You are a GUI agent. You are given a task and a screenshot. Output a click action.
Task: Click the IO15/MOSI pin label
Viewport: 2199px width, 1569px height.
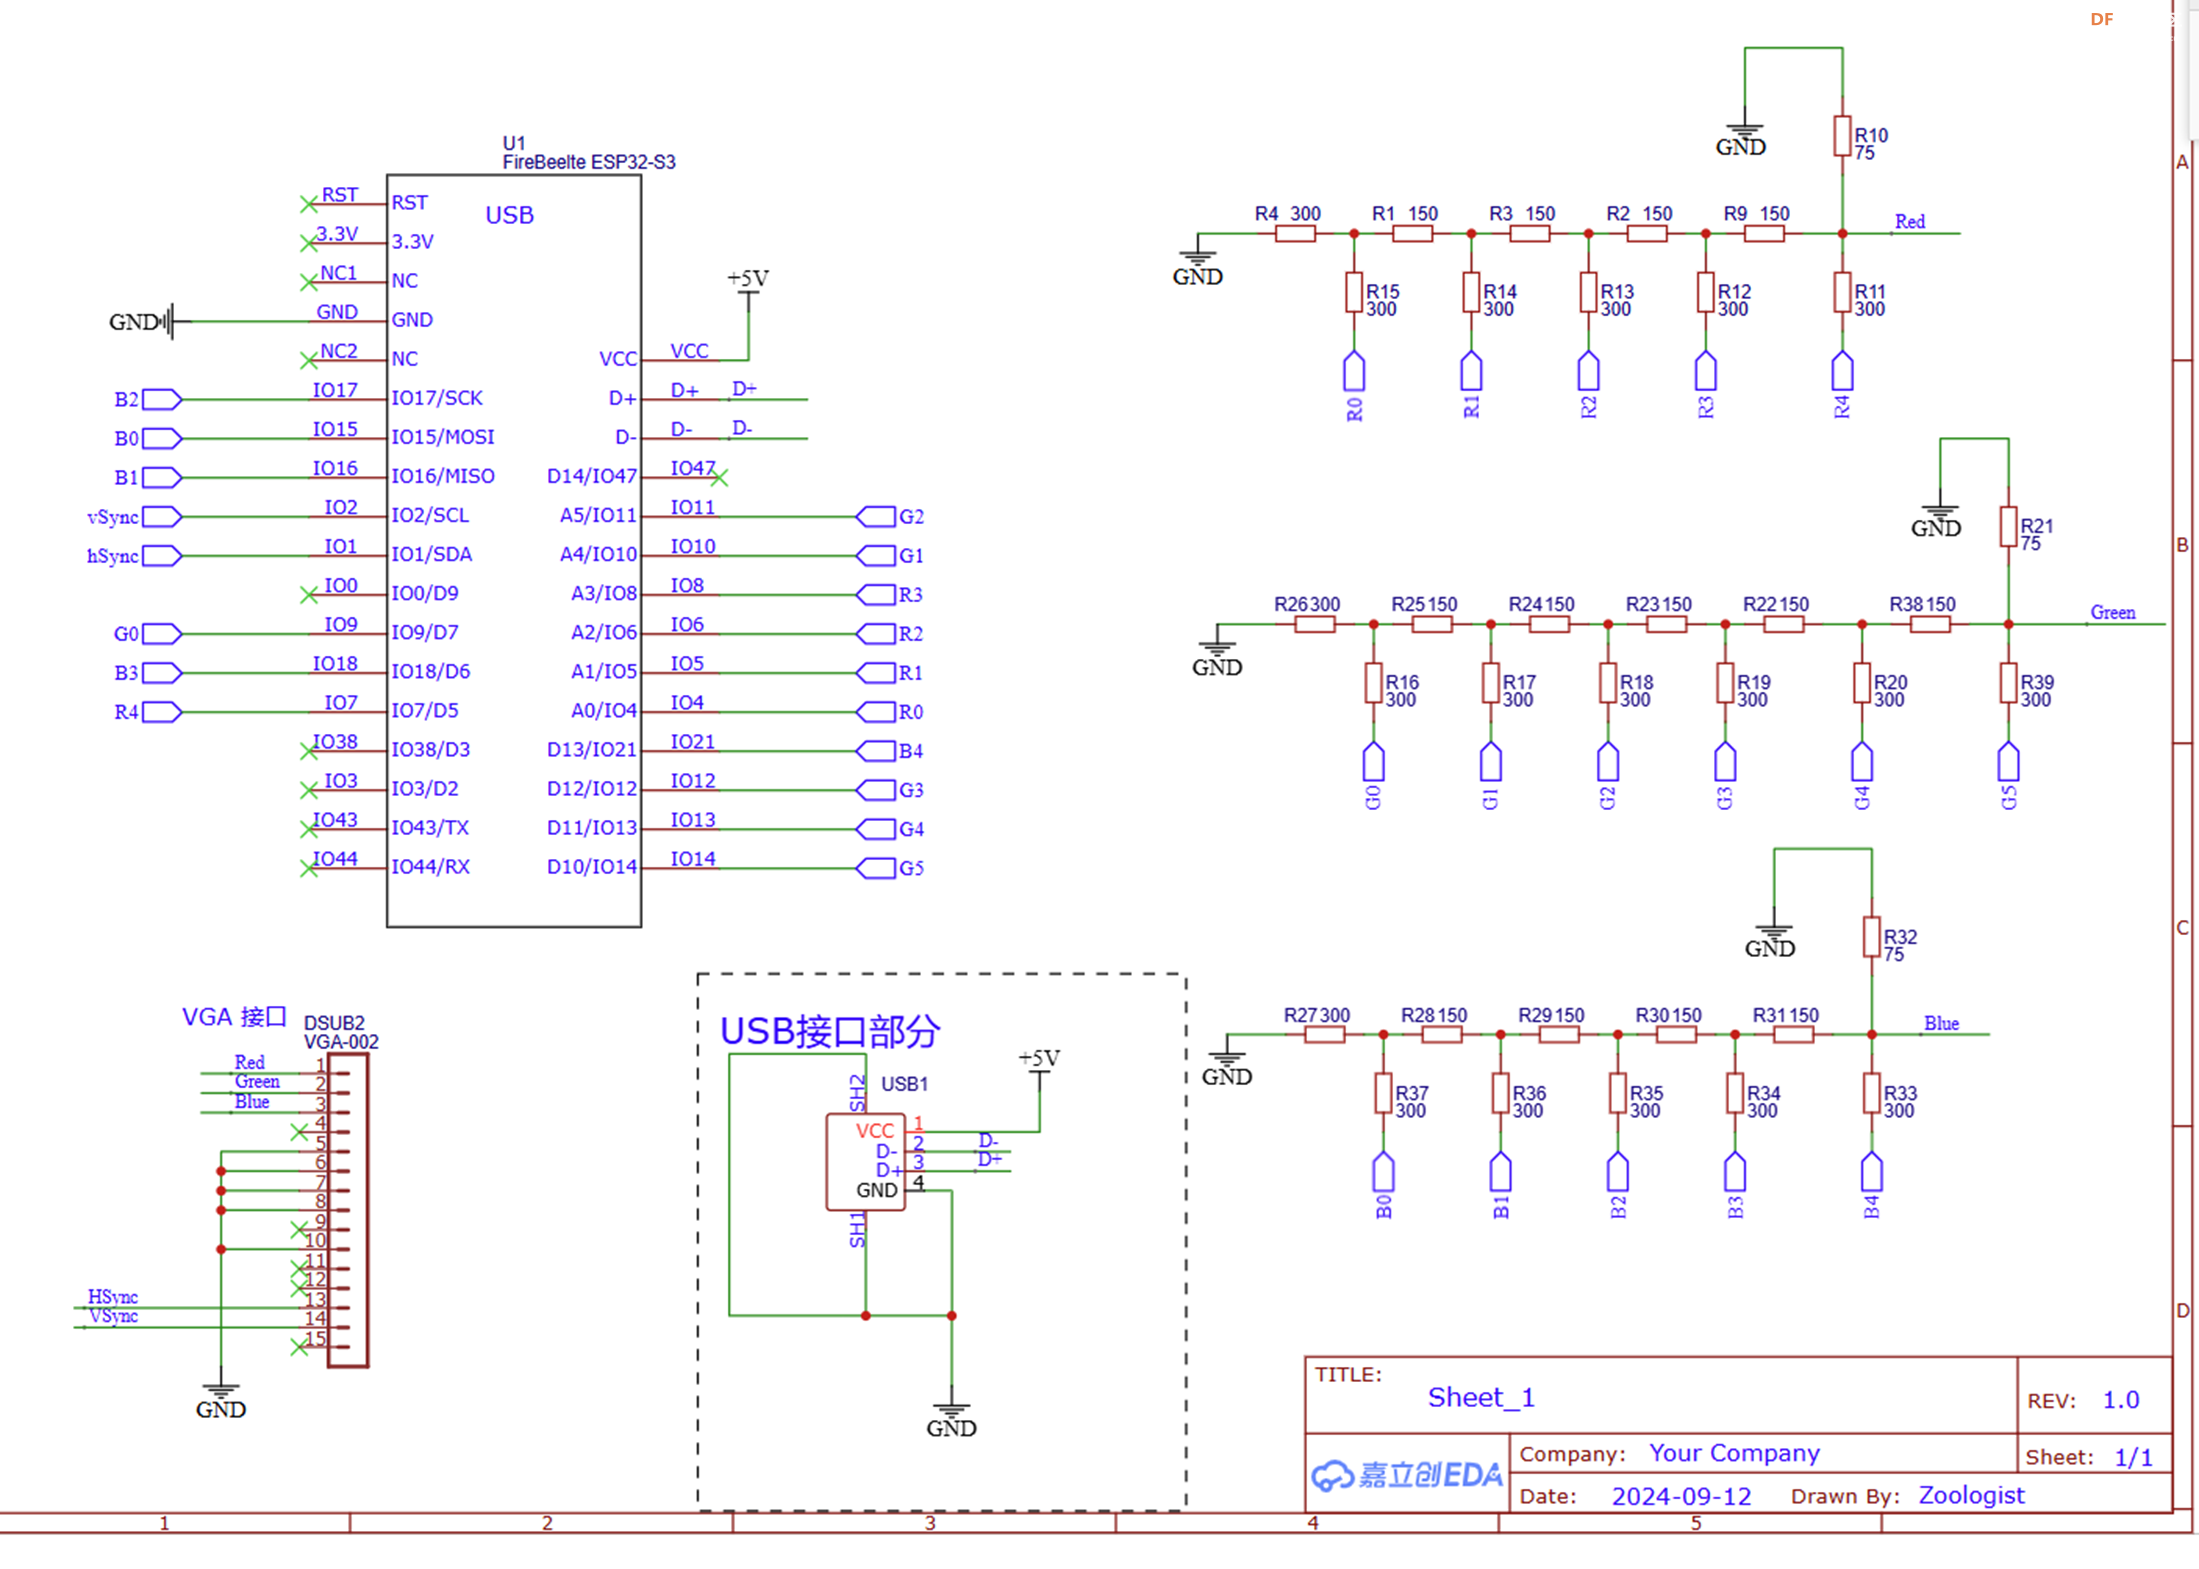click(x=443, y=437)
